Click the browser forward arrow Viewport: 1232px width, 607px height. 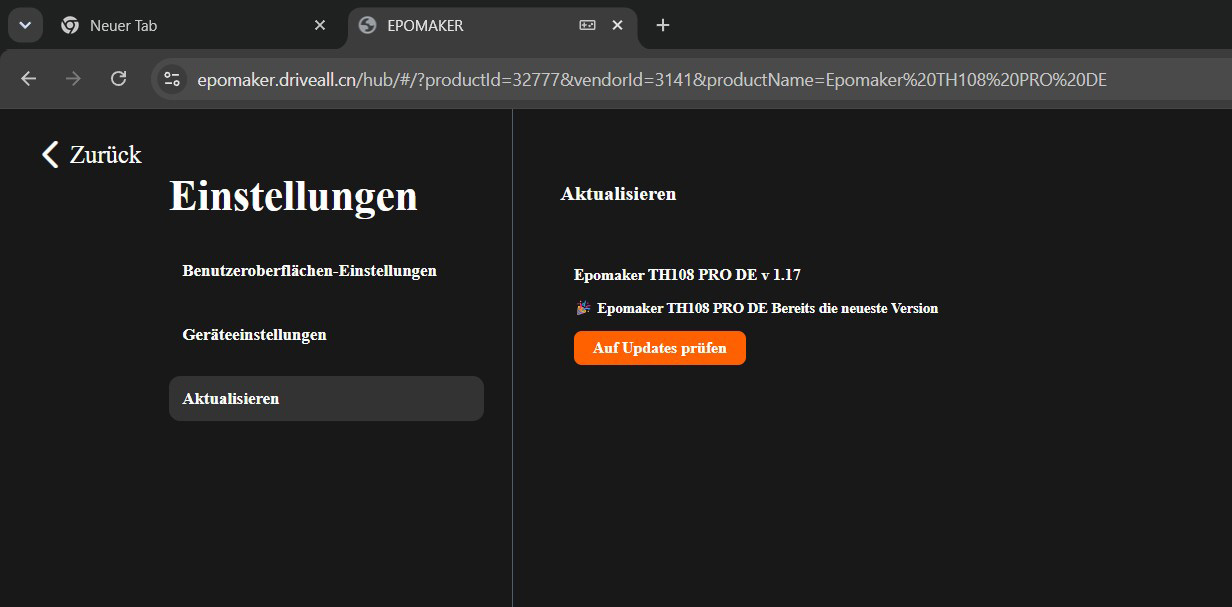tap(73, 79)
